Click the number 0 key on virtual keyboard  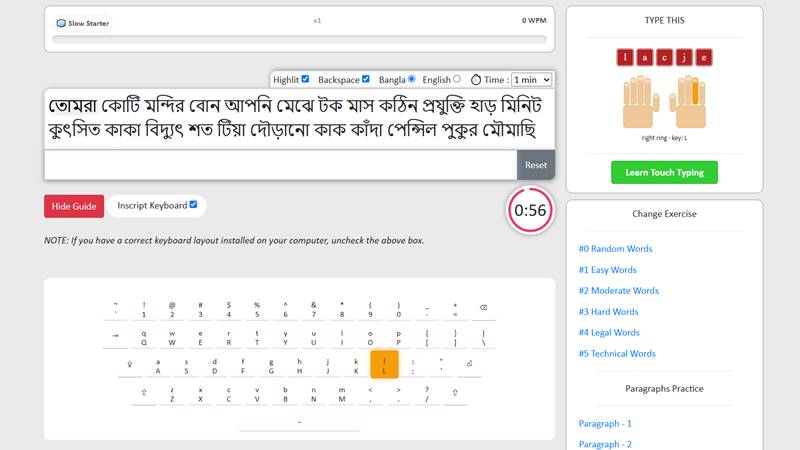coord(398,309)
